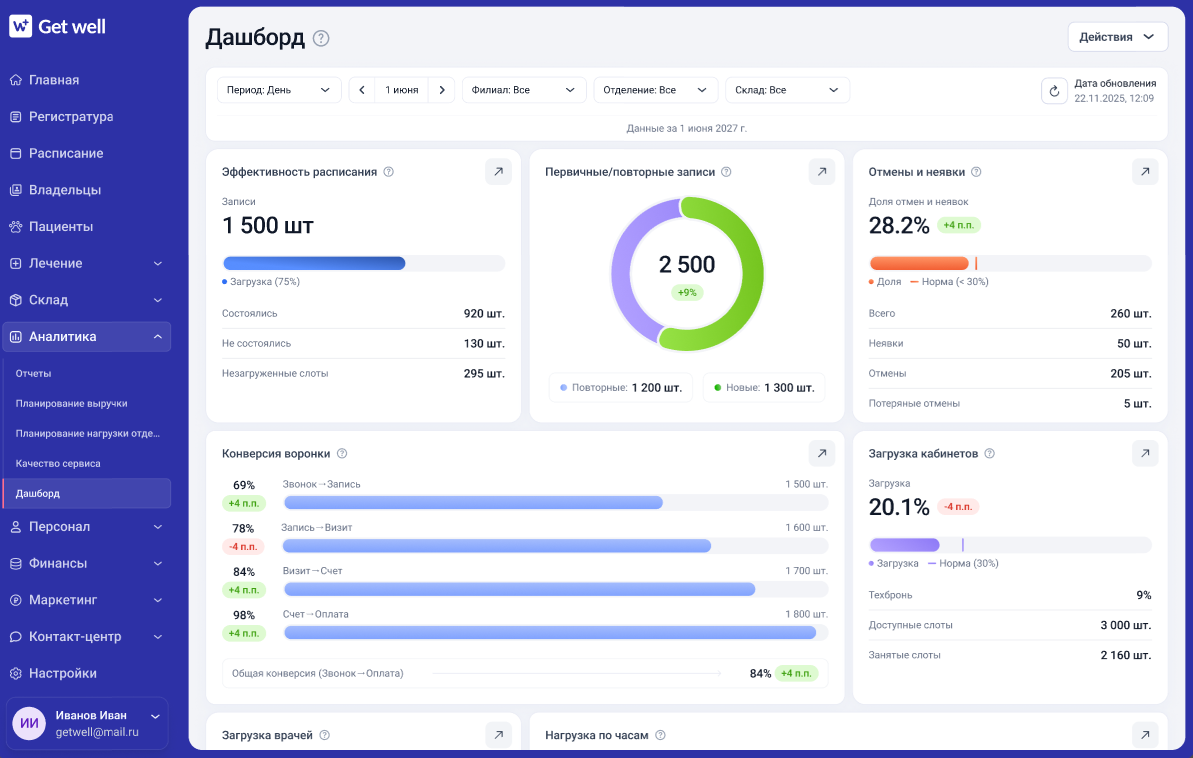Click help icon beside Первичные/повторные записи

tap(727, 172)
